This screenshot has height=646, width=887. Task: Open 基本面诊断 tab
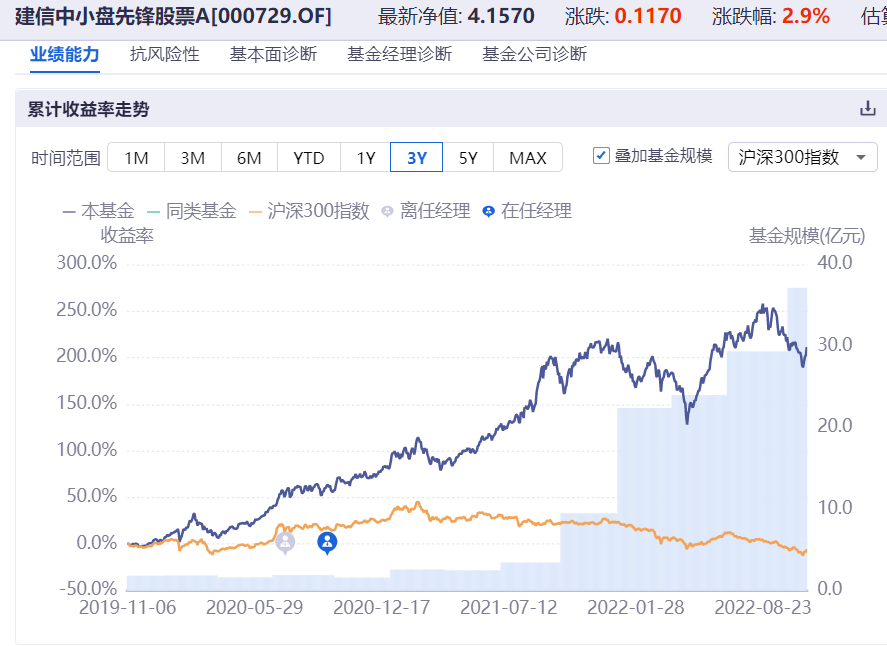click(273, 54)
